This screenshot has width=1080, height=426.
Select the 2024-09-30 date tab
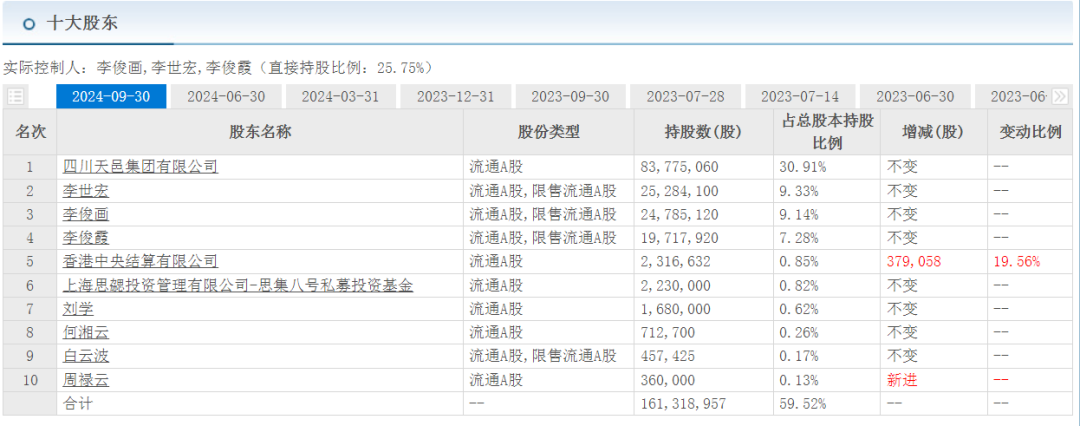tap(111, 97)
